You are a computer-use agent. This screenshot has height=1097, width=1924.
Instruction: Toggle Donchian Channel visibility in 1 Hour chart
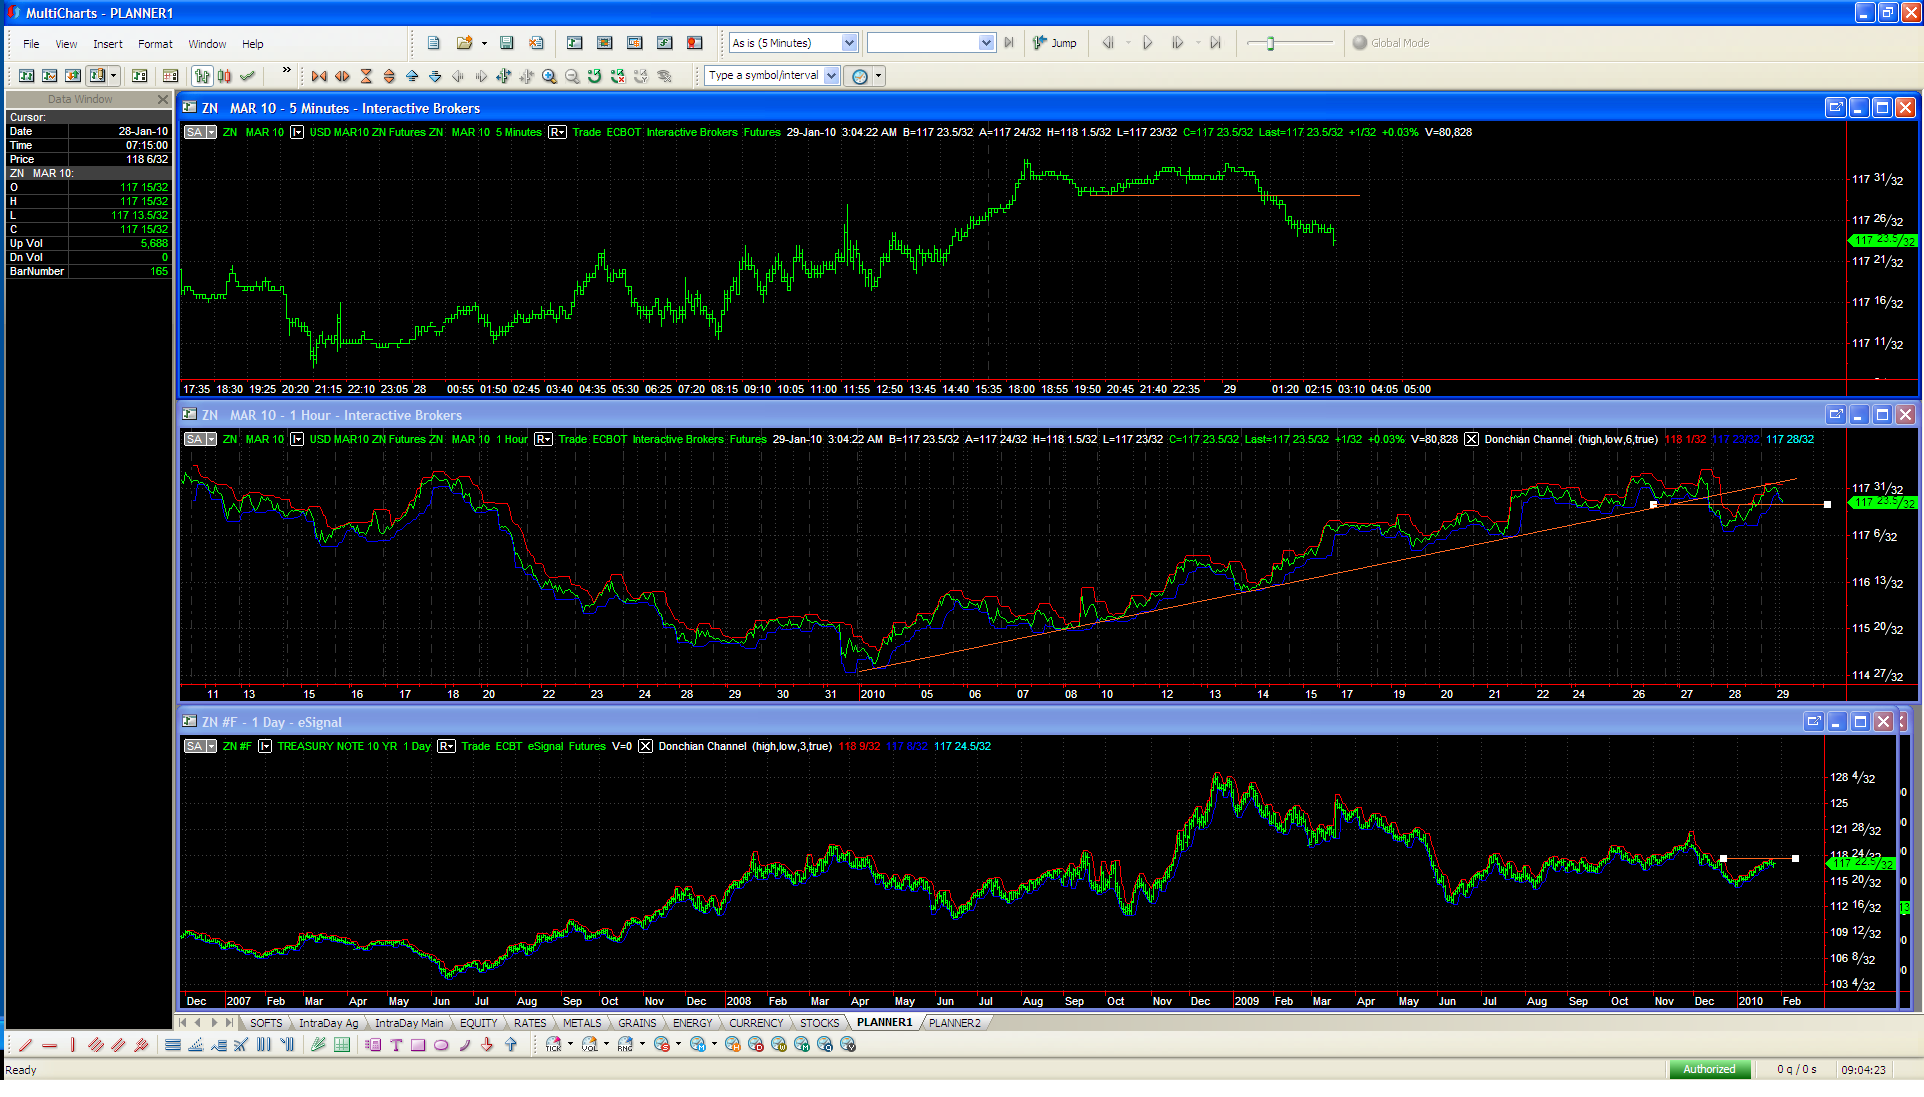pos(1471,439)
